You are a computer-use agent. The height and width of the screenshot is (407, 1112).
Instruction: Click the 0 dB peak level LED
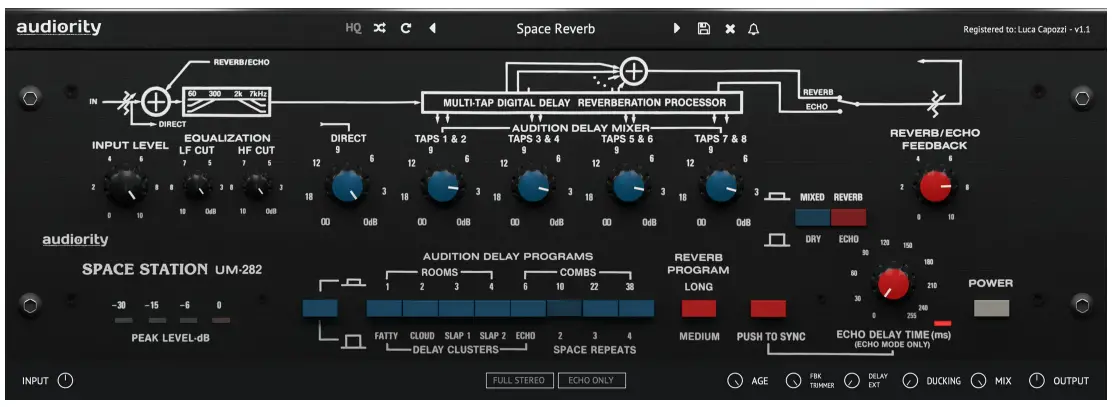220,320
